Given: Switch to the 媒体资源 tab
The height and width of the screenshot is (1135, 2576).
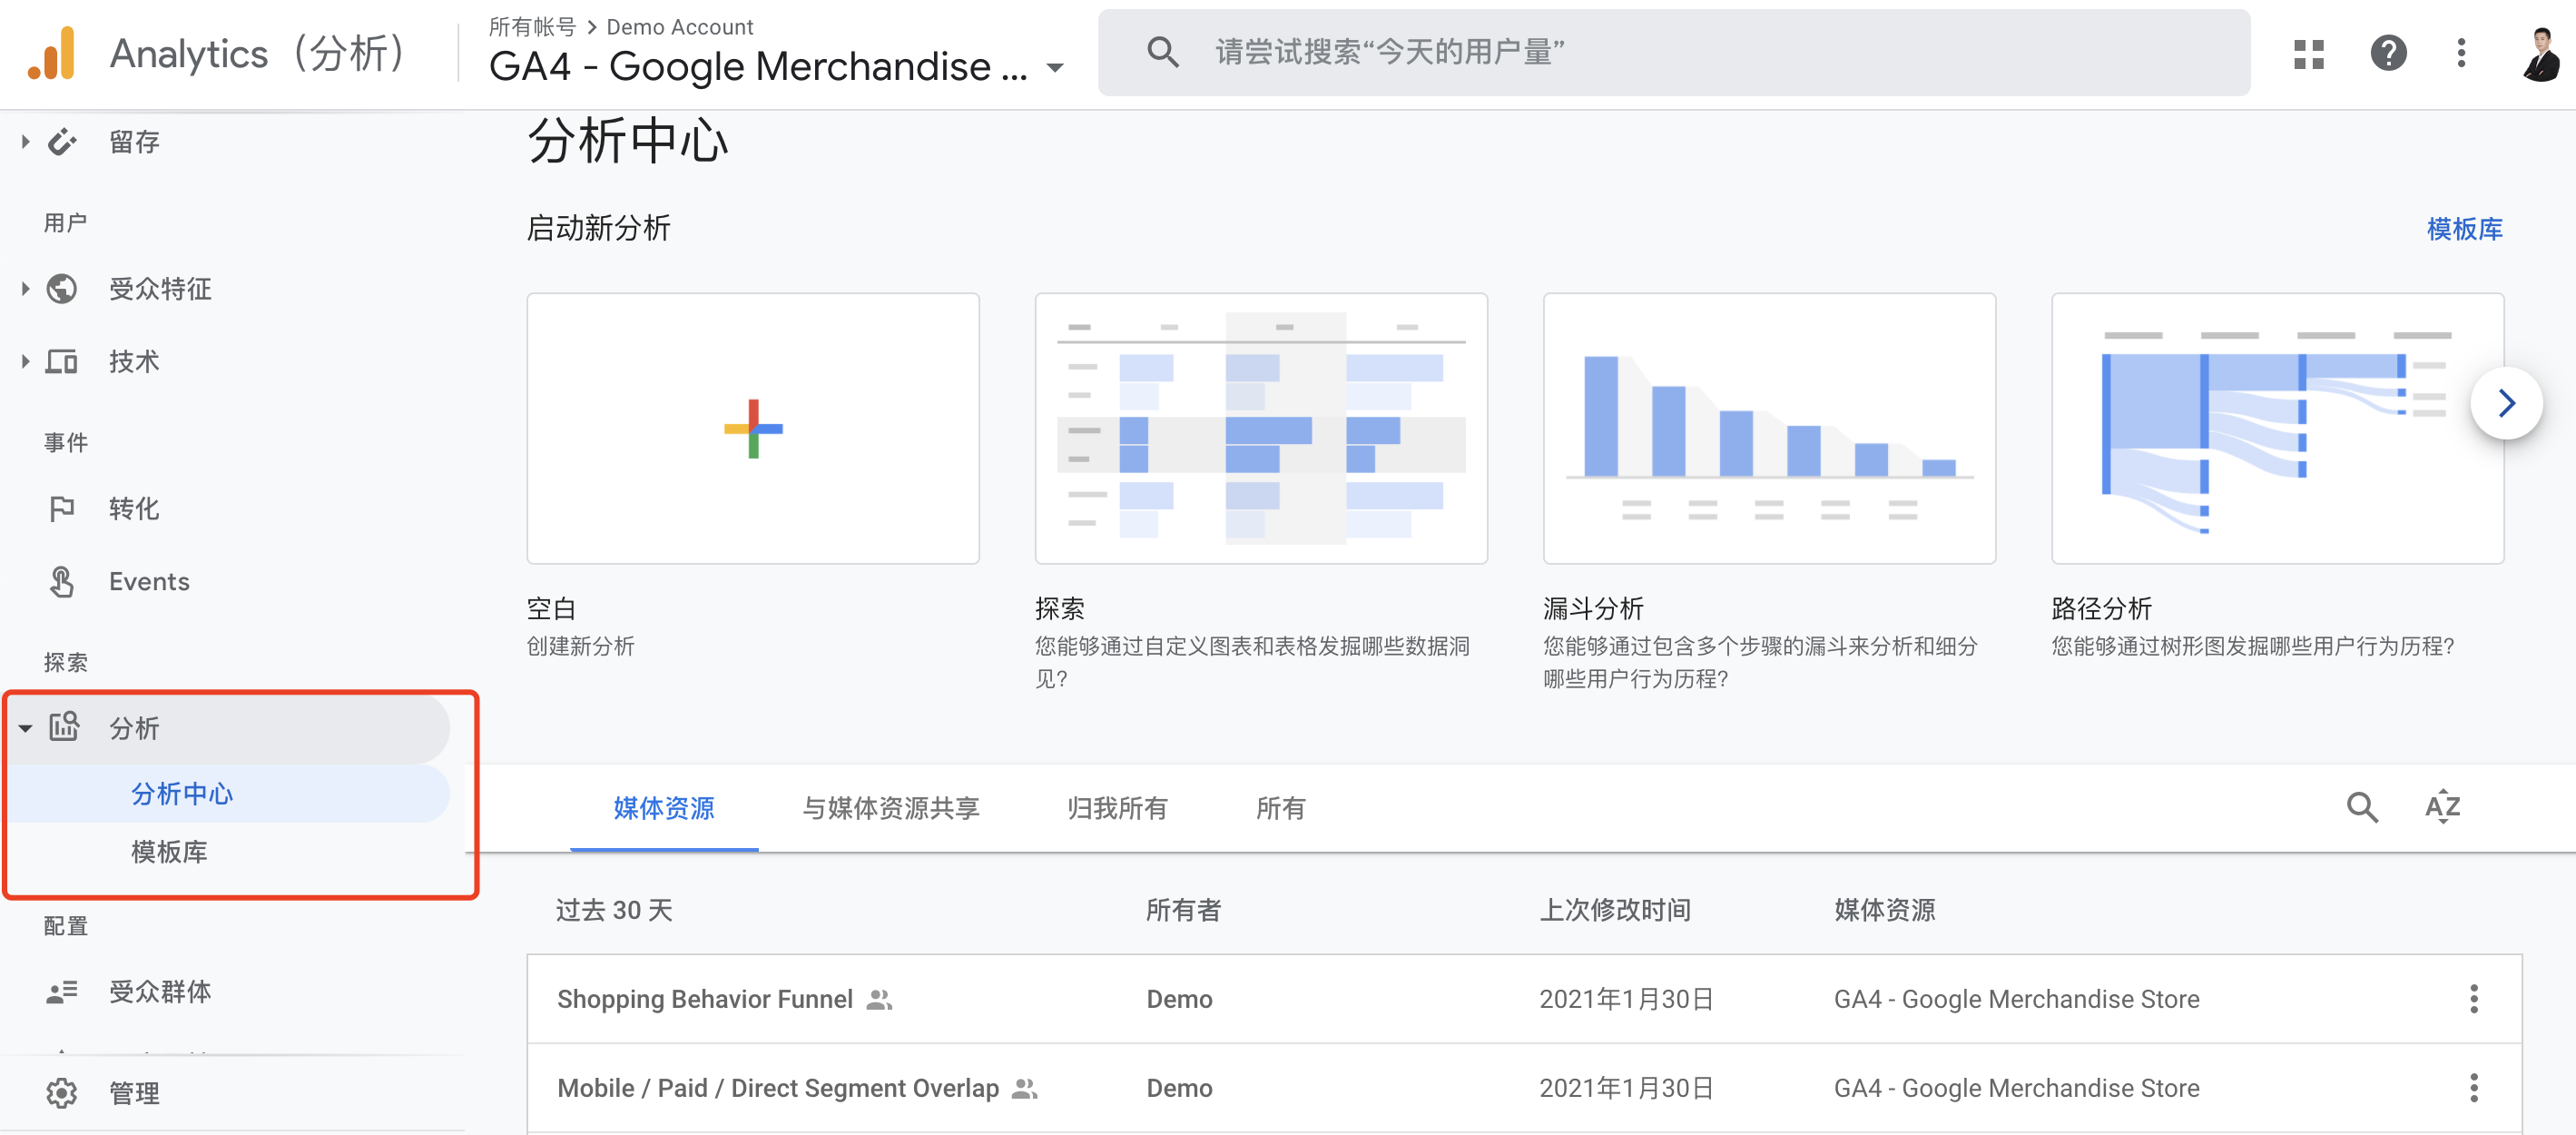Looking at the screenshot, I should pyautogui.click(x=663, y=808).
